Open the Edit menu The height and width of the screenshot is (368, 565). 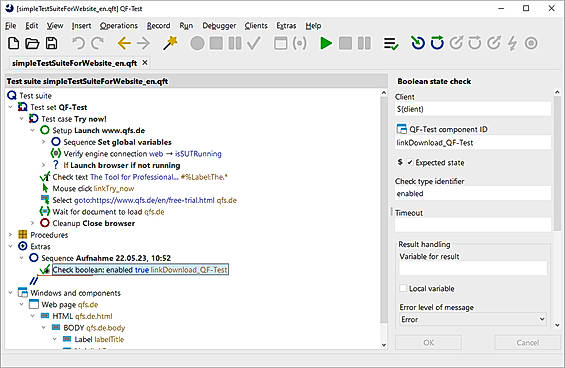click(x=32, y=26)
